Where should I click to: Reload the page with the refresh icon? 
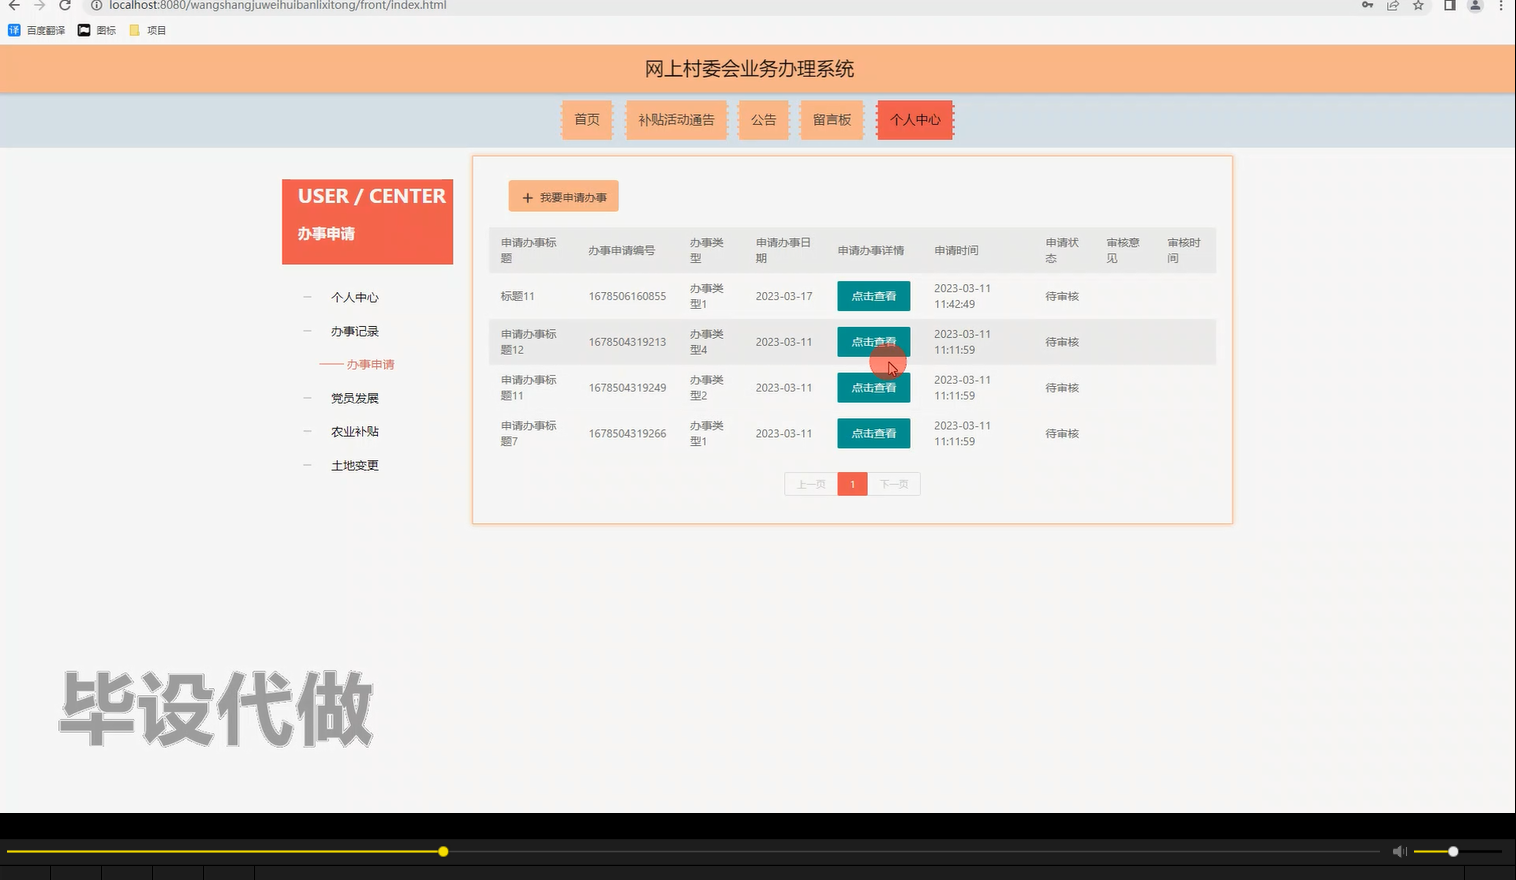[65, 5]
